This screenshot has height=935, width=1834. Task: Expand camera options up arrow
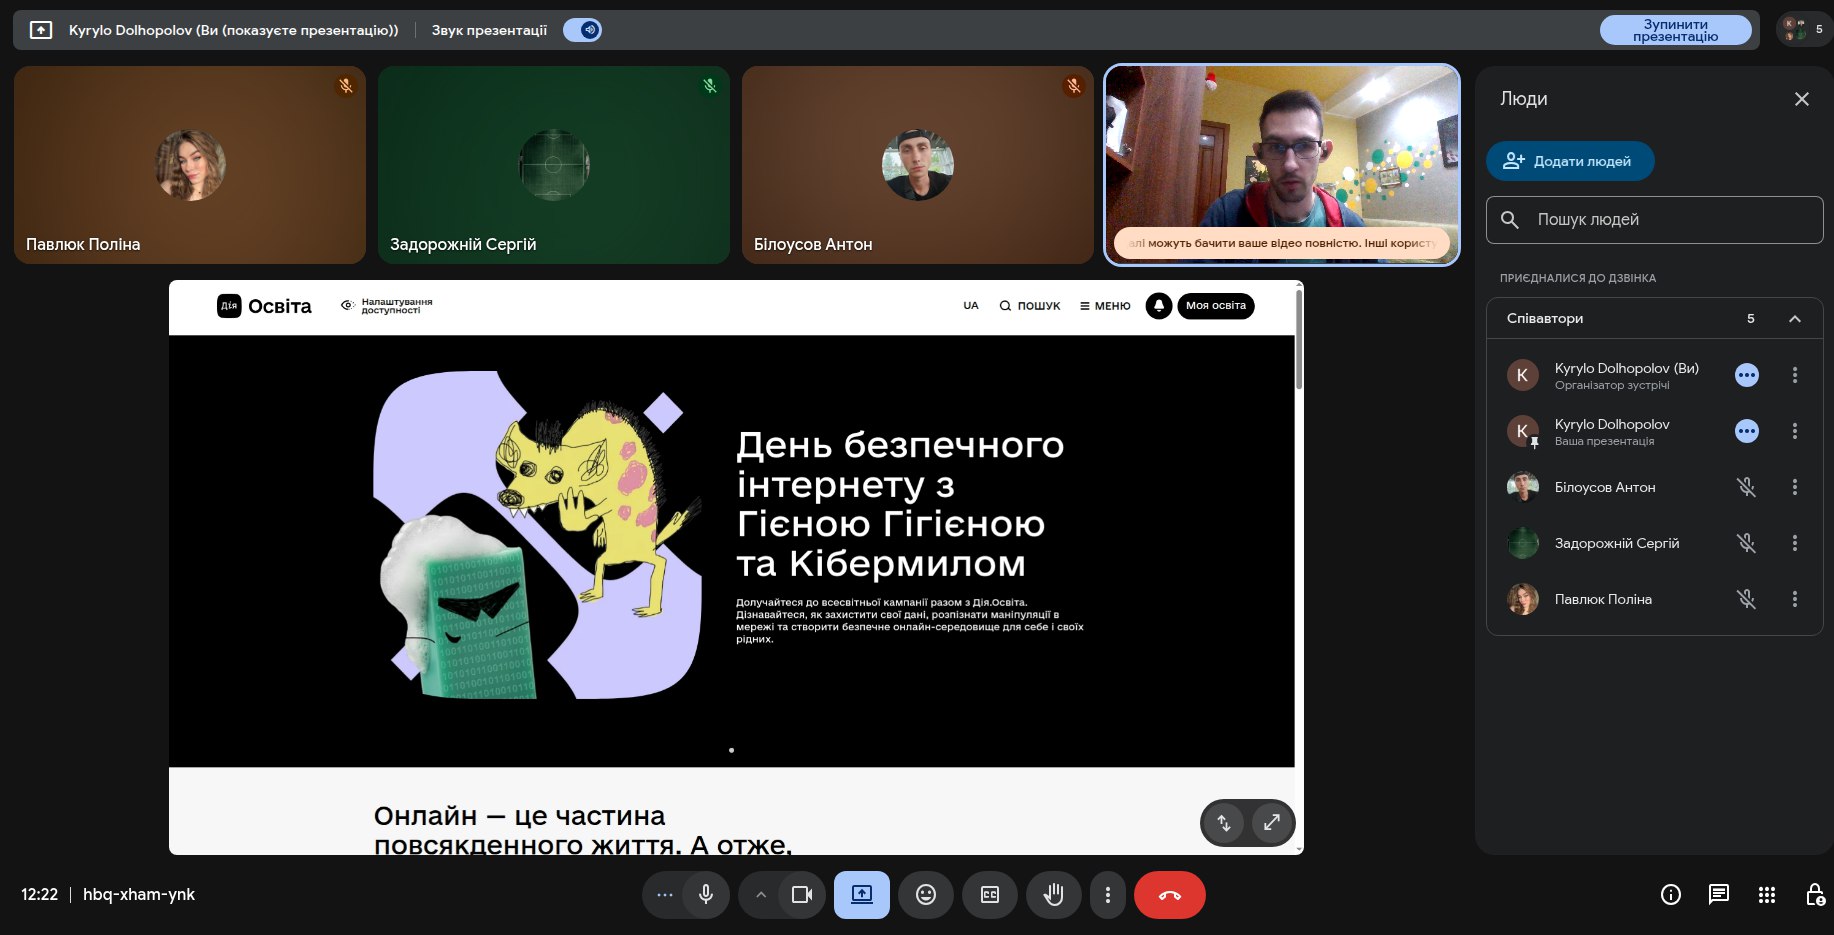(761, 895)
